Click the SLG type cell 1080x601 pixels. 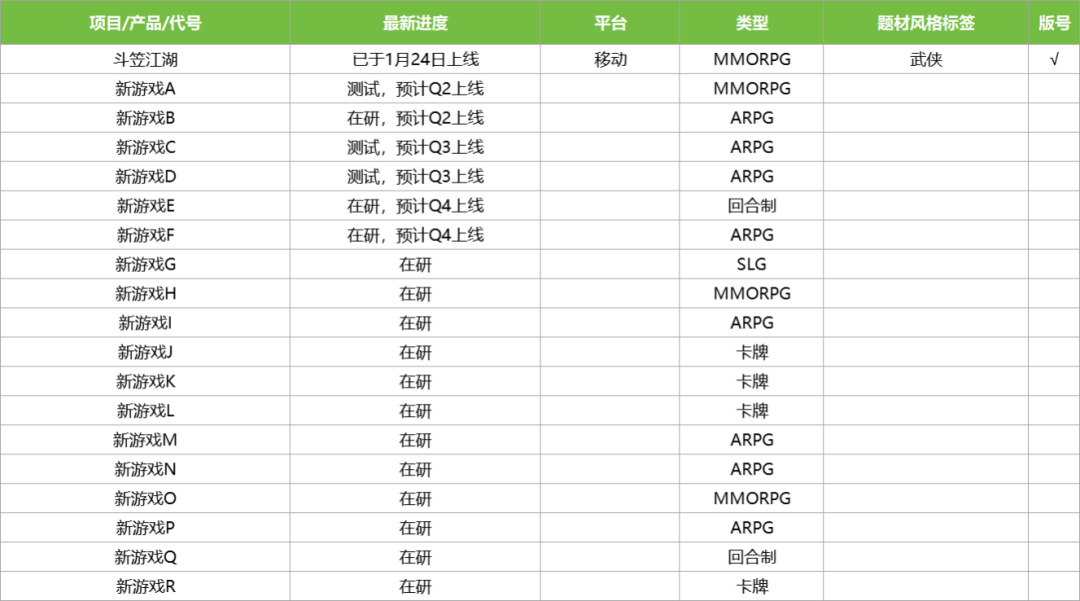click(x=752, y=265)
